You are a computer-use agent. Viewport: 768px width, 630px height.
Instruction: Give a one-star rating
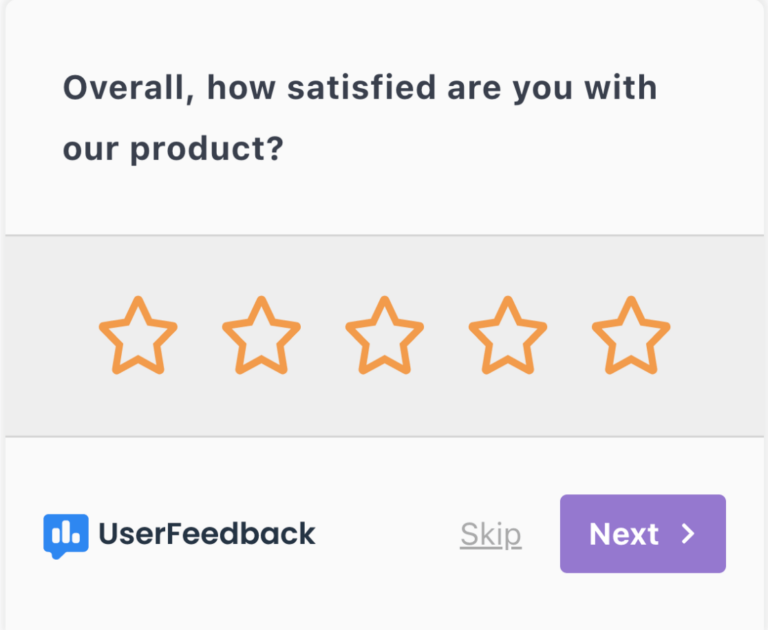138,336
